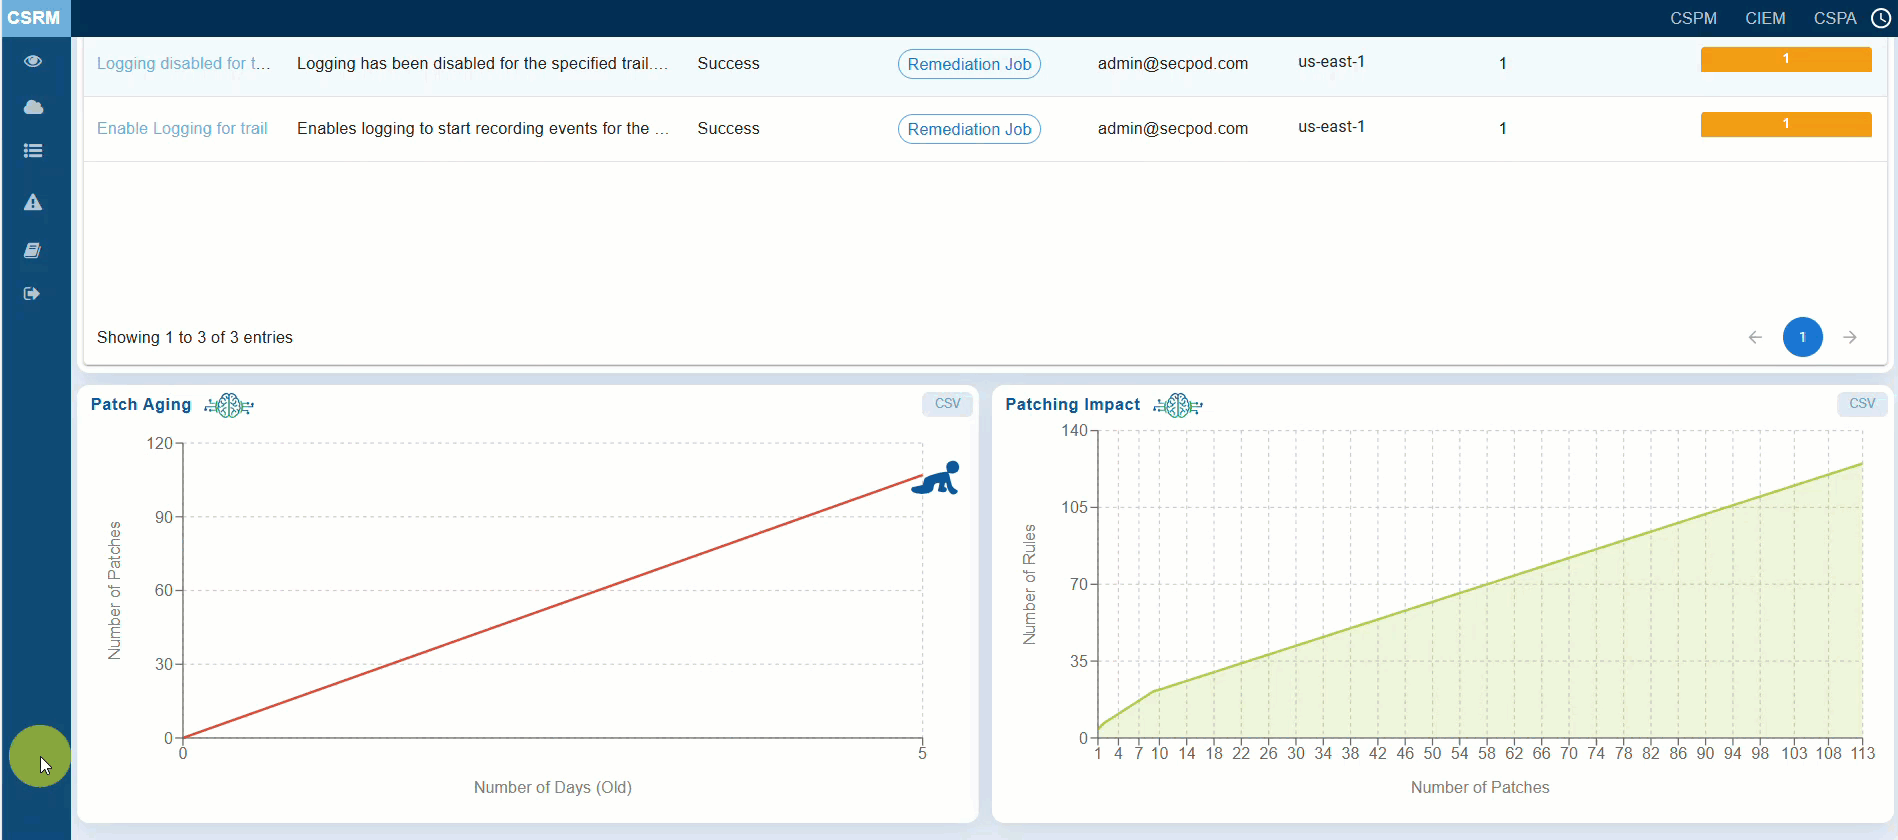Viewport: 1898px width, 840px height.
Task: Click admin@secpod.com in Logging disabled row
Action: tap(1173, 63)
